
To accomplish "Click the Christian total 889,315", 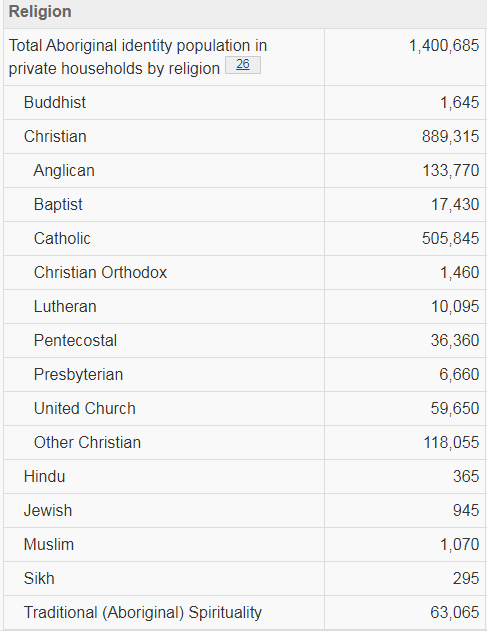I will tap(450, 136).
